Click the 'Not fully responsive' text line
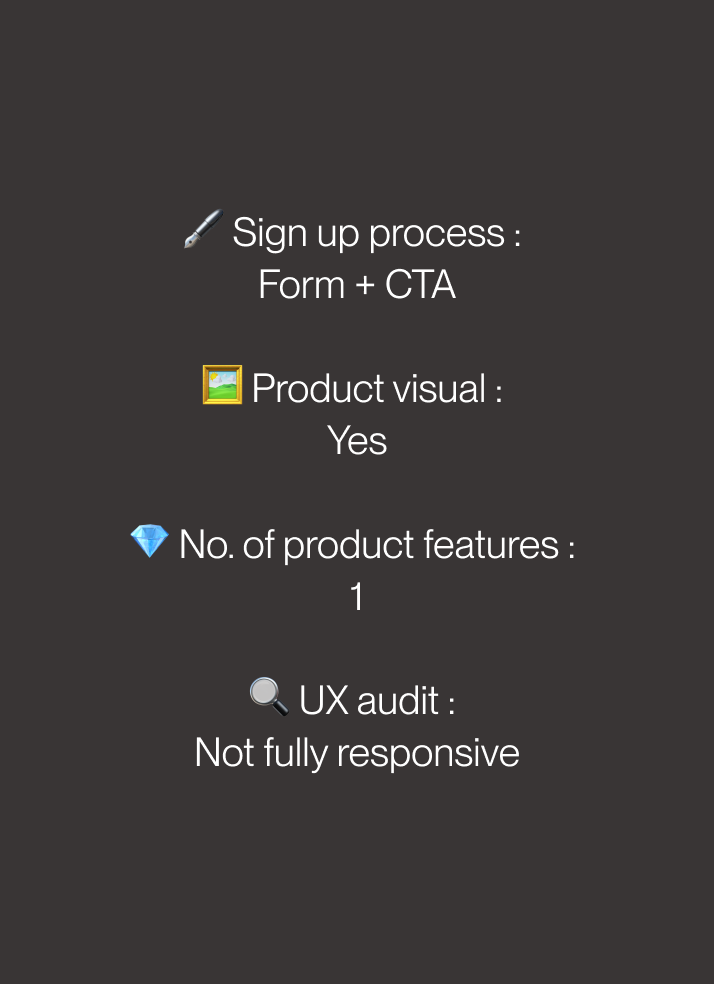 tap(357, 752)
